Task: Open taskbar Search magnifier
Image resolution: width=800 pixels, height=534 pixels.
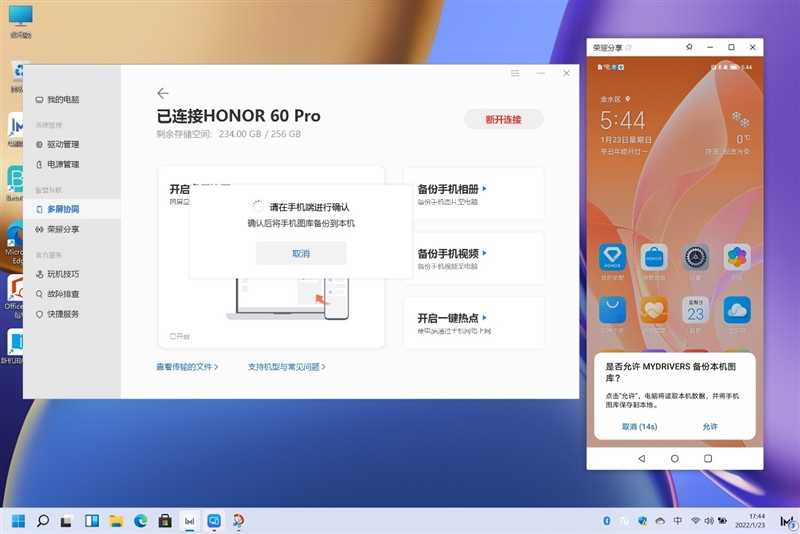Action: tap(43, 521)
